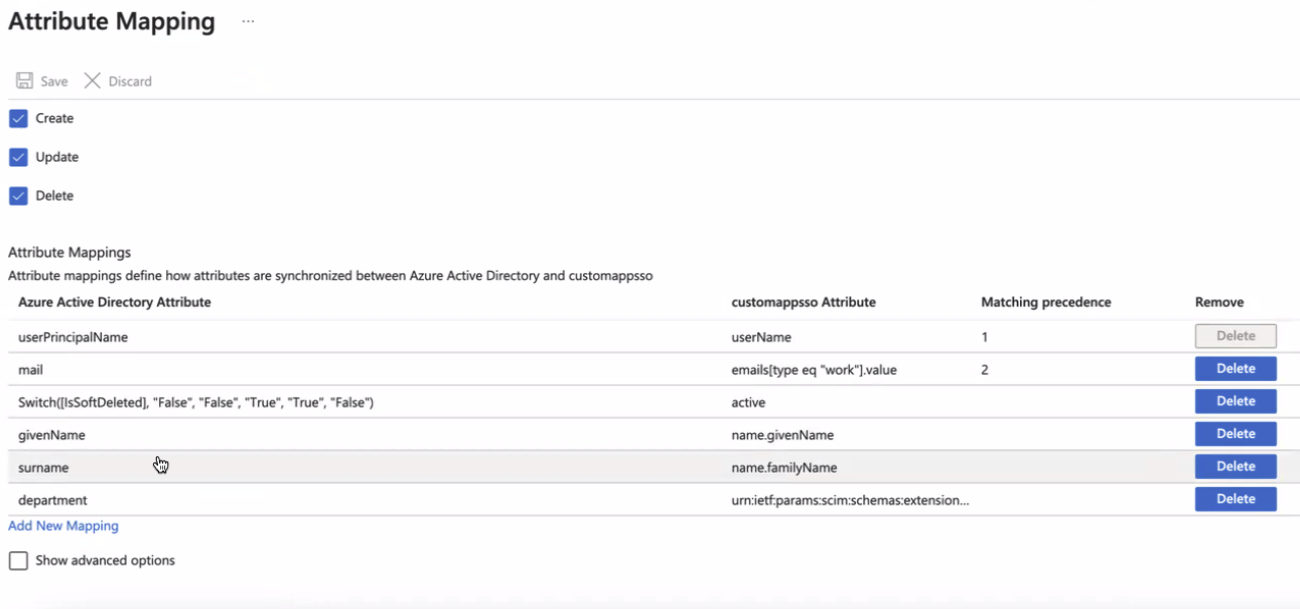Click the Remove column header
This screenshot has height=609, width=1300.
1219,302
